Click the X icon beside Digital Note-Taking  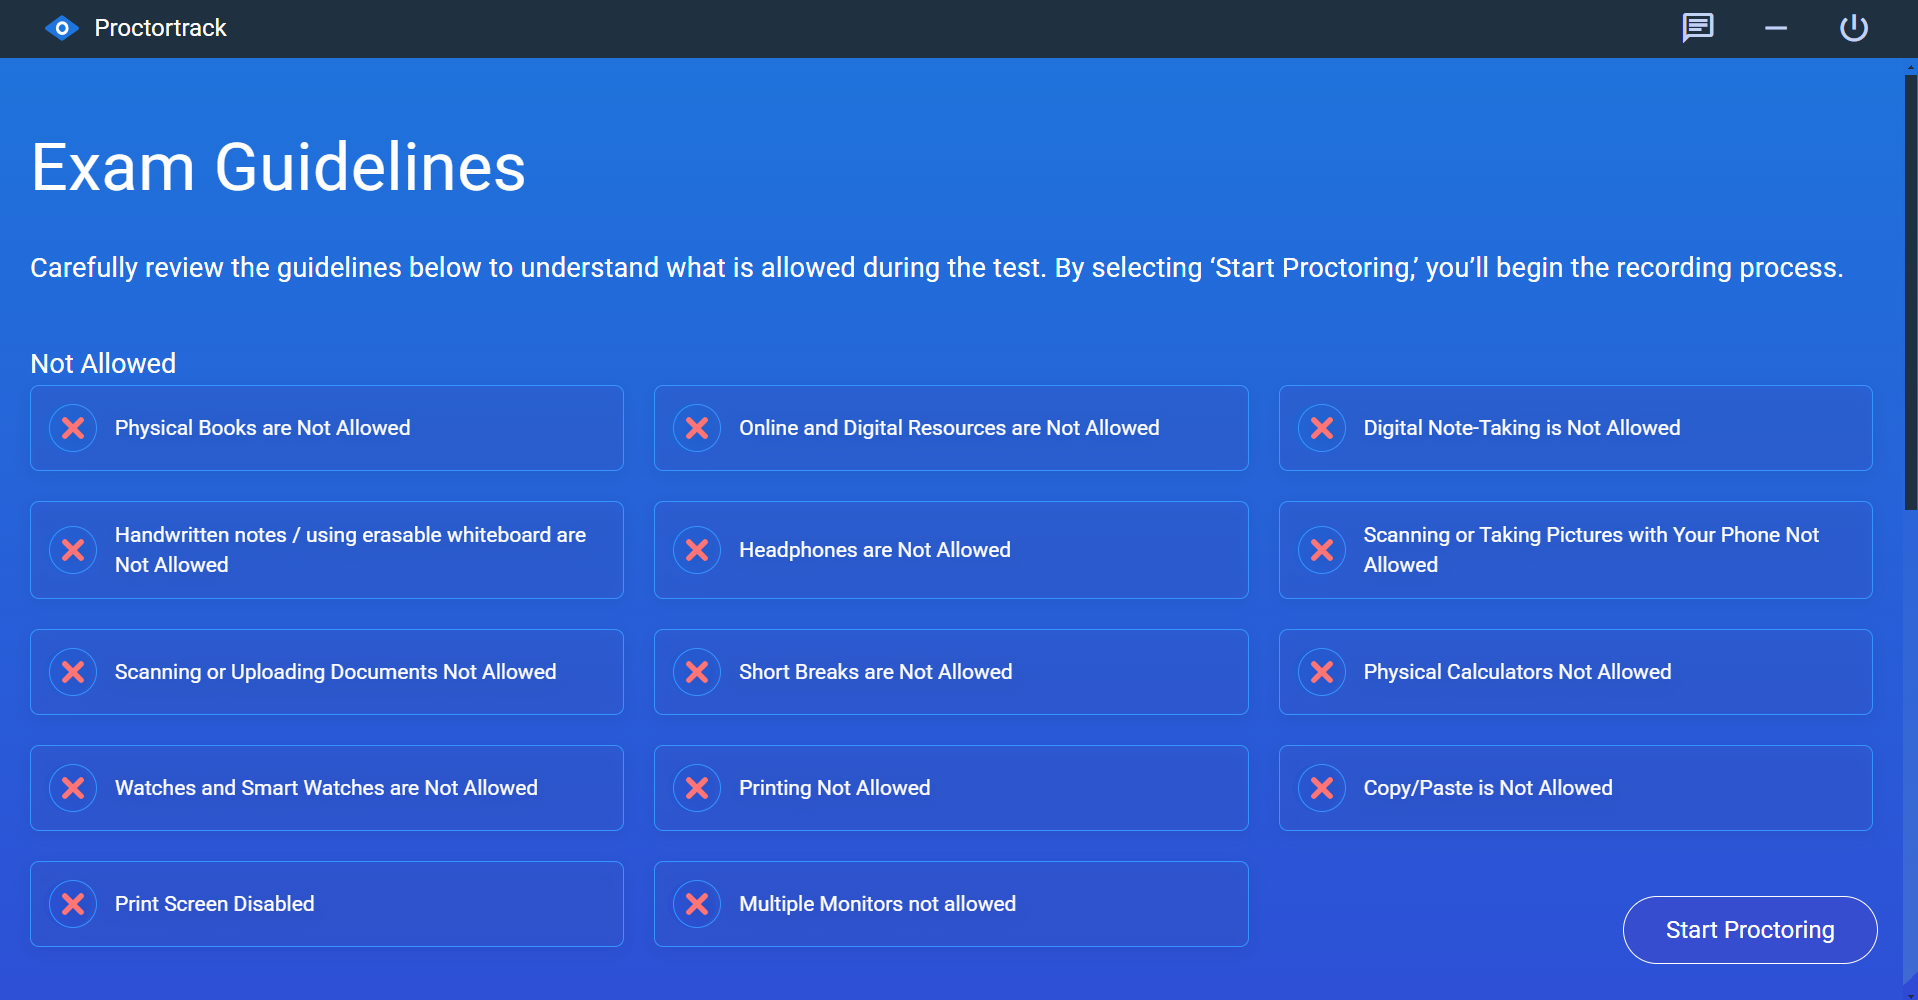1322,428
